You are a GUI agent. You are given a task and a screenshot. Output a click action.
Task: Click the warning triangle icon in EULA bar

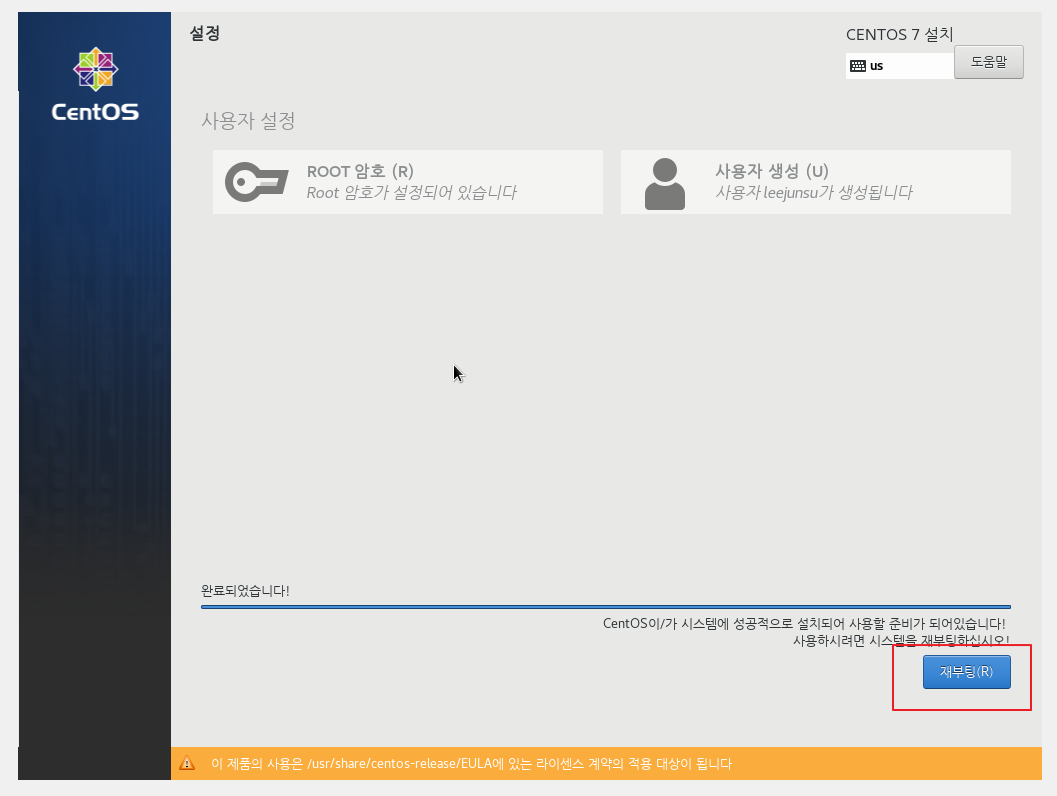pos(187,763)
